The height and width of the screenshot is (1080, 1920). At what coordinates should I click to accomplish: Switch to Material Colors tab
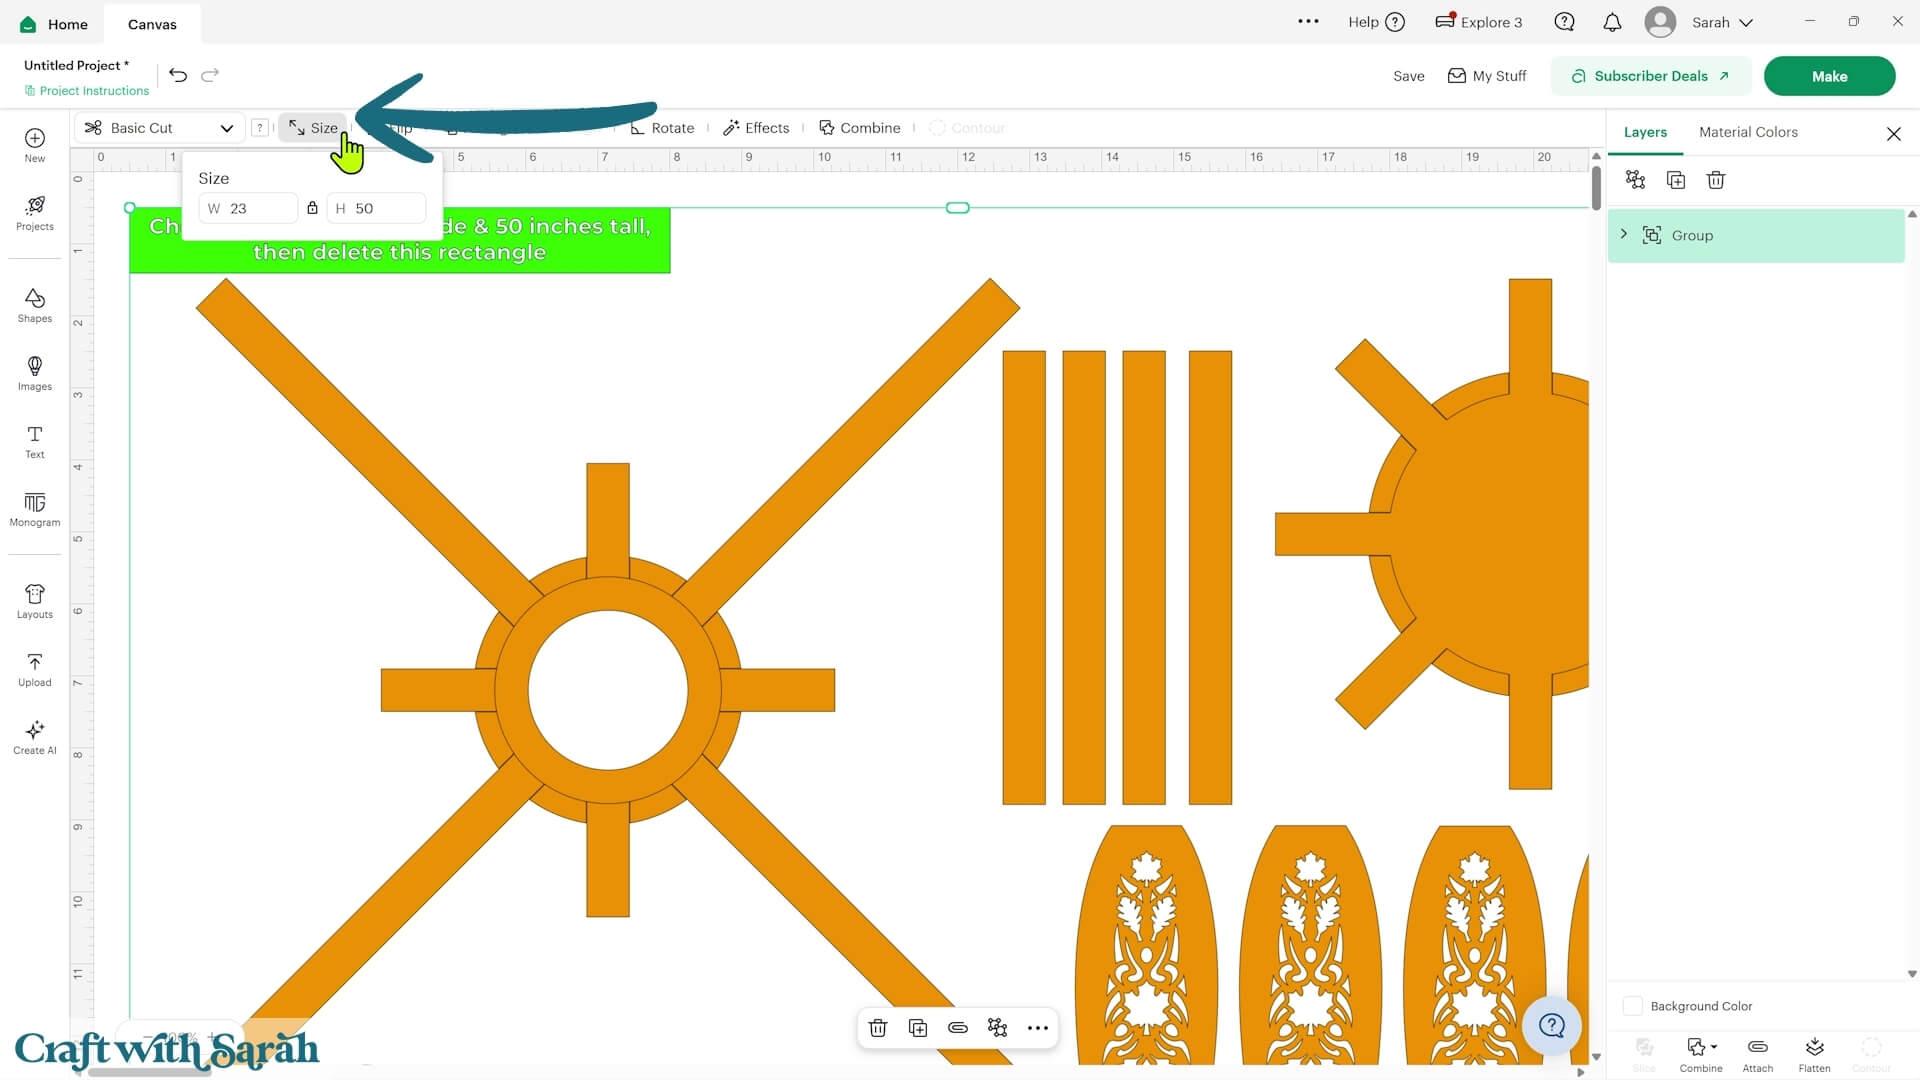[x=1748, y=132]
